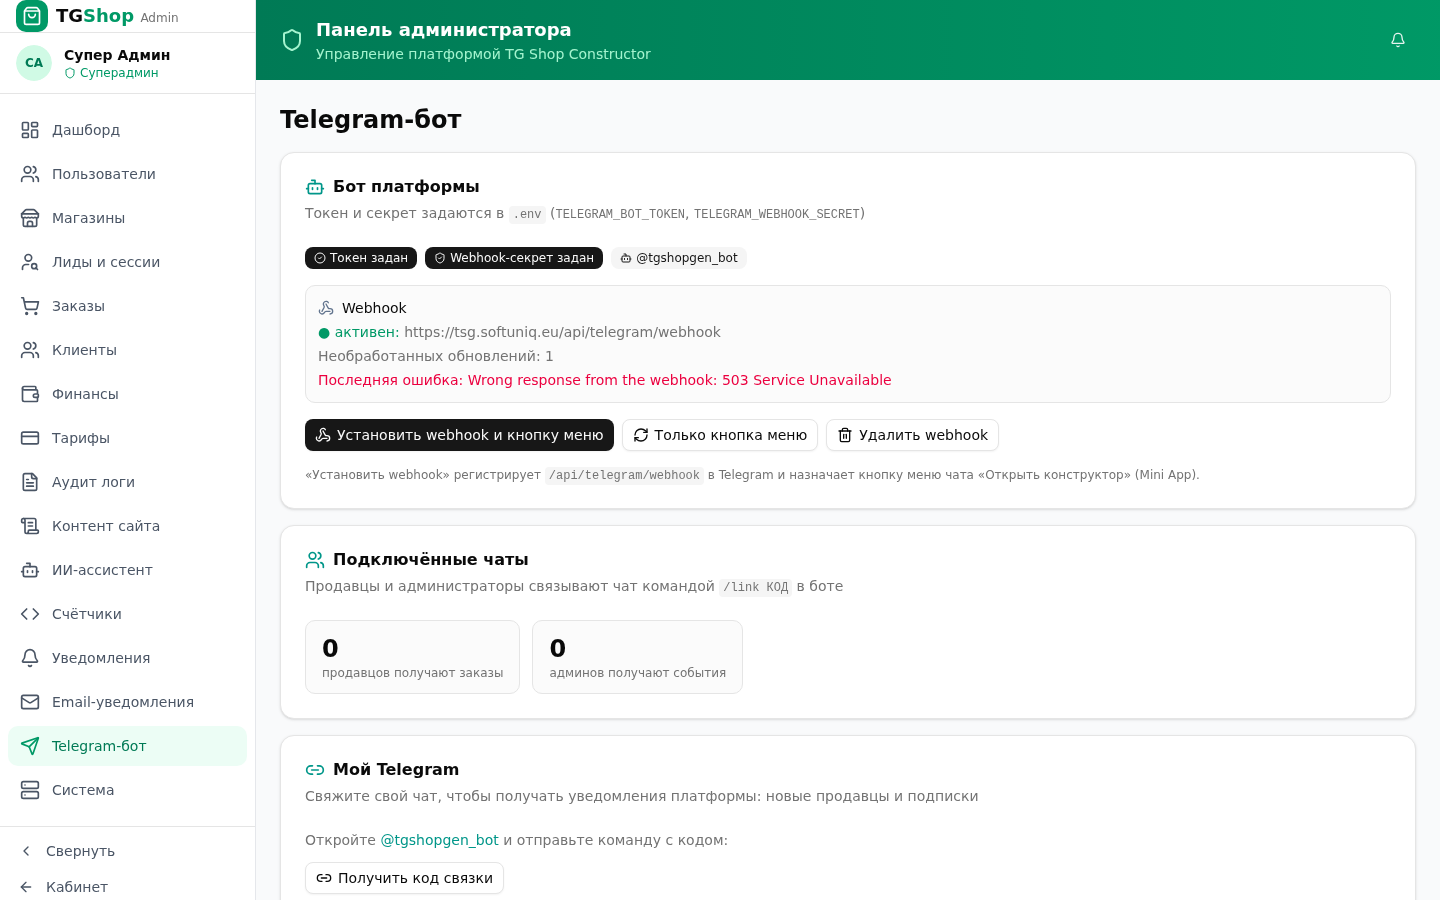Image resolution: width=1440 pixels, height=900 pixels.
Task: Go back to Кабинет
Action: [x=127, y=887]
